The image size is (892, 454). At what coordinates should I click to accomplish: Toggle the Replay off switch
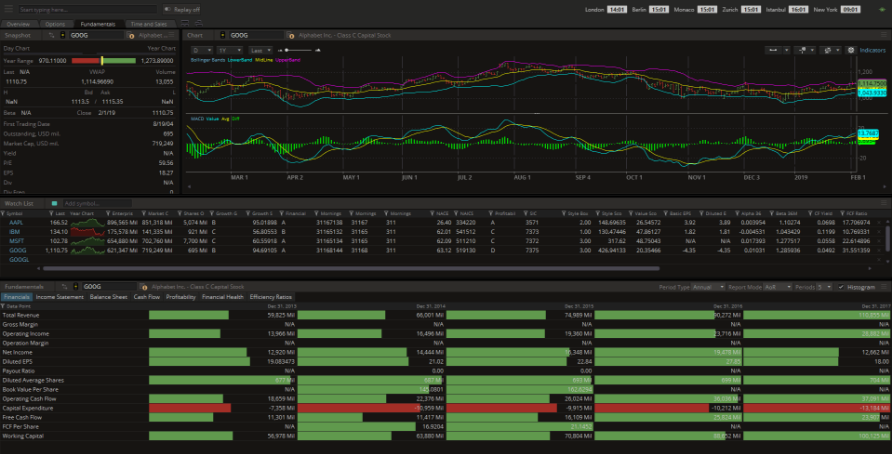[182, 9]
